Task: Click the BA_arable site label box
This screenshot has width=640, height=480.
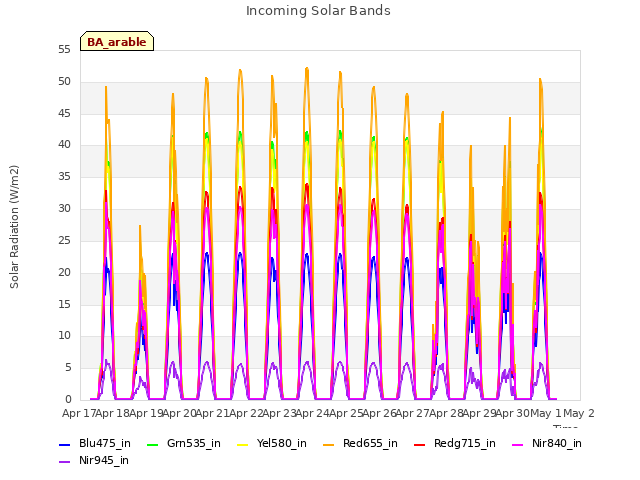Action: 117,41
